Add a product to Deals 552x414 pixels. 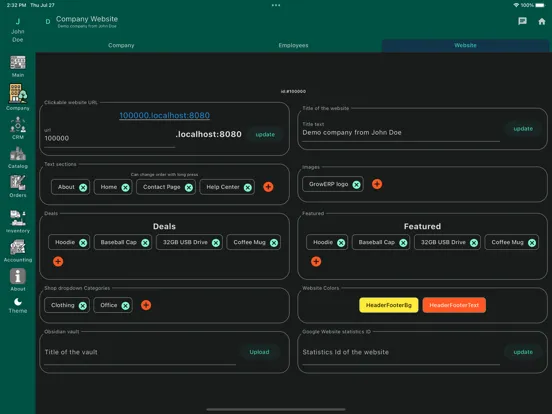pyautogui.click(x=58, y=262)
